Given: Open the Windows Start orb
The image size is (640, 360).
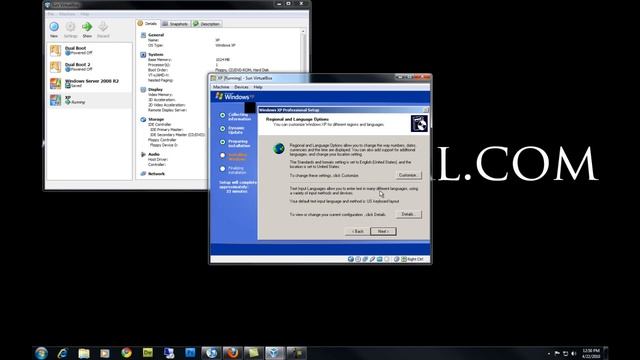Looking at the screenshot, I should pyautogui.click(x=41, y=353).
